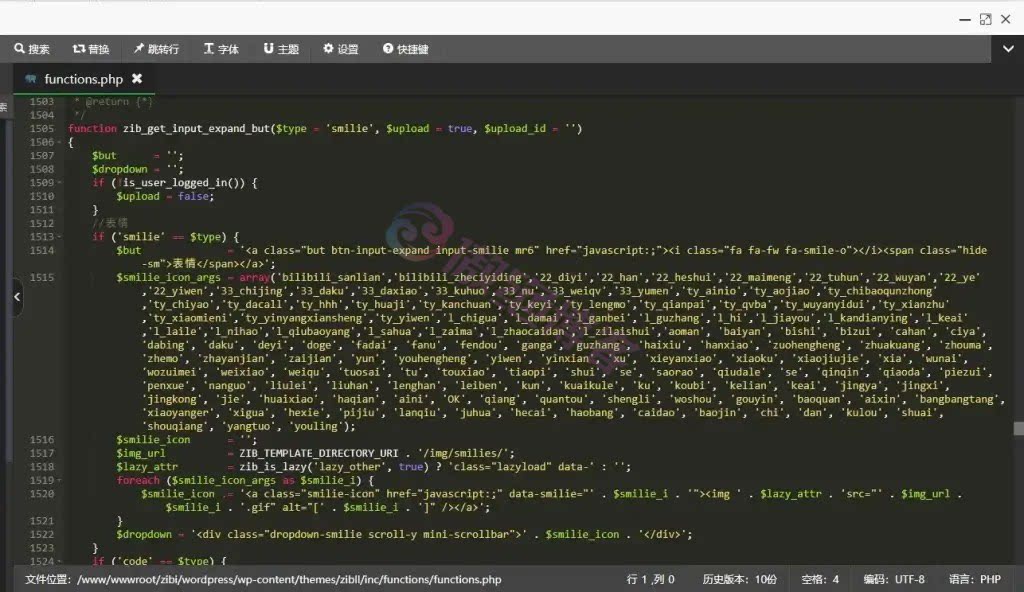Image resolution: width=1024 pixels, height=592 pixels.
Task: Minimize the editor window
Action: pyautogui.click(x=965, y=20)
